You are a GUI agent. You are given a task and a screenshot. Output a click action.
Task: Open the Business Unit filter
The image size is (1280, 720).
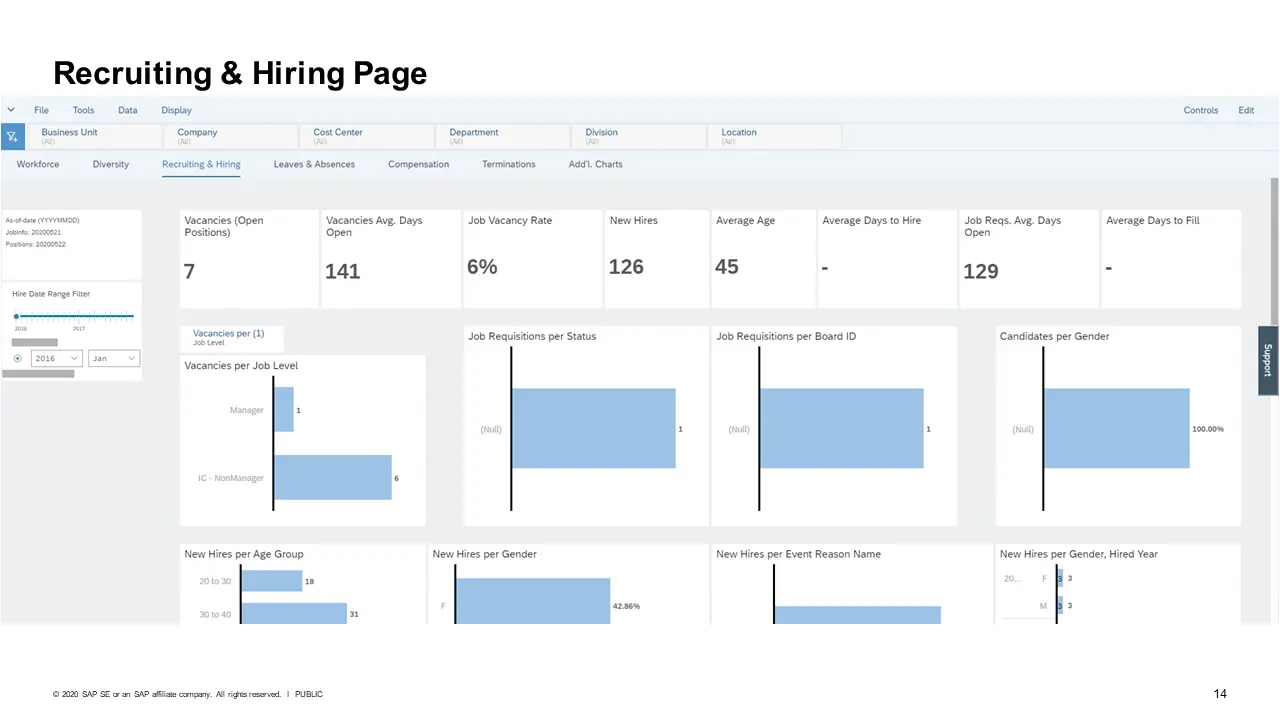[97, 136]
